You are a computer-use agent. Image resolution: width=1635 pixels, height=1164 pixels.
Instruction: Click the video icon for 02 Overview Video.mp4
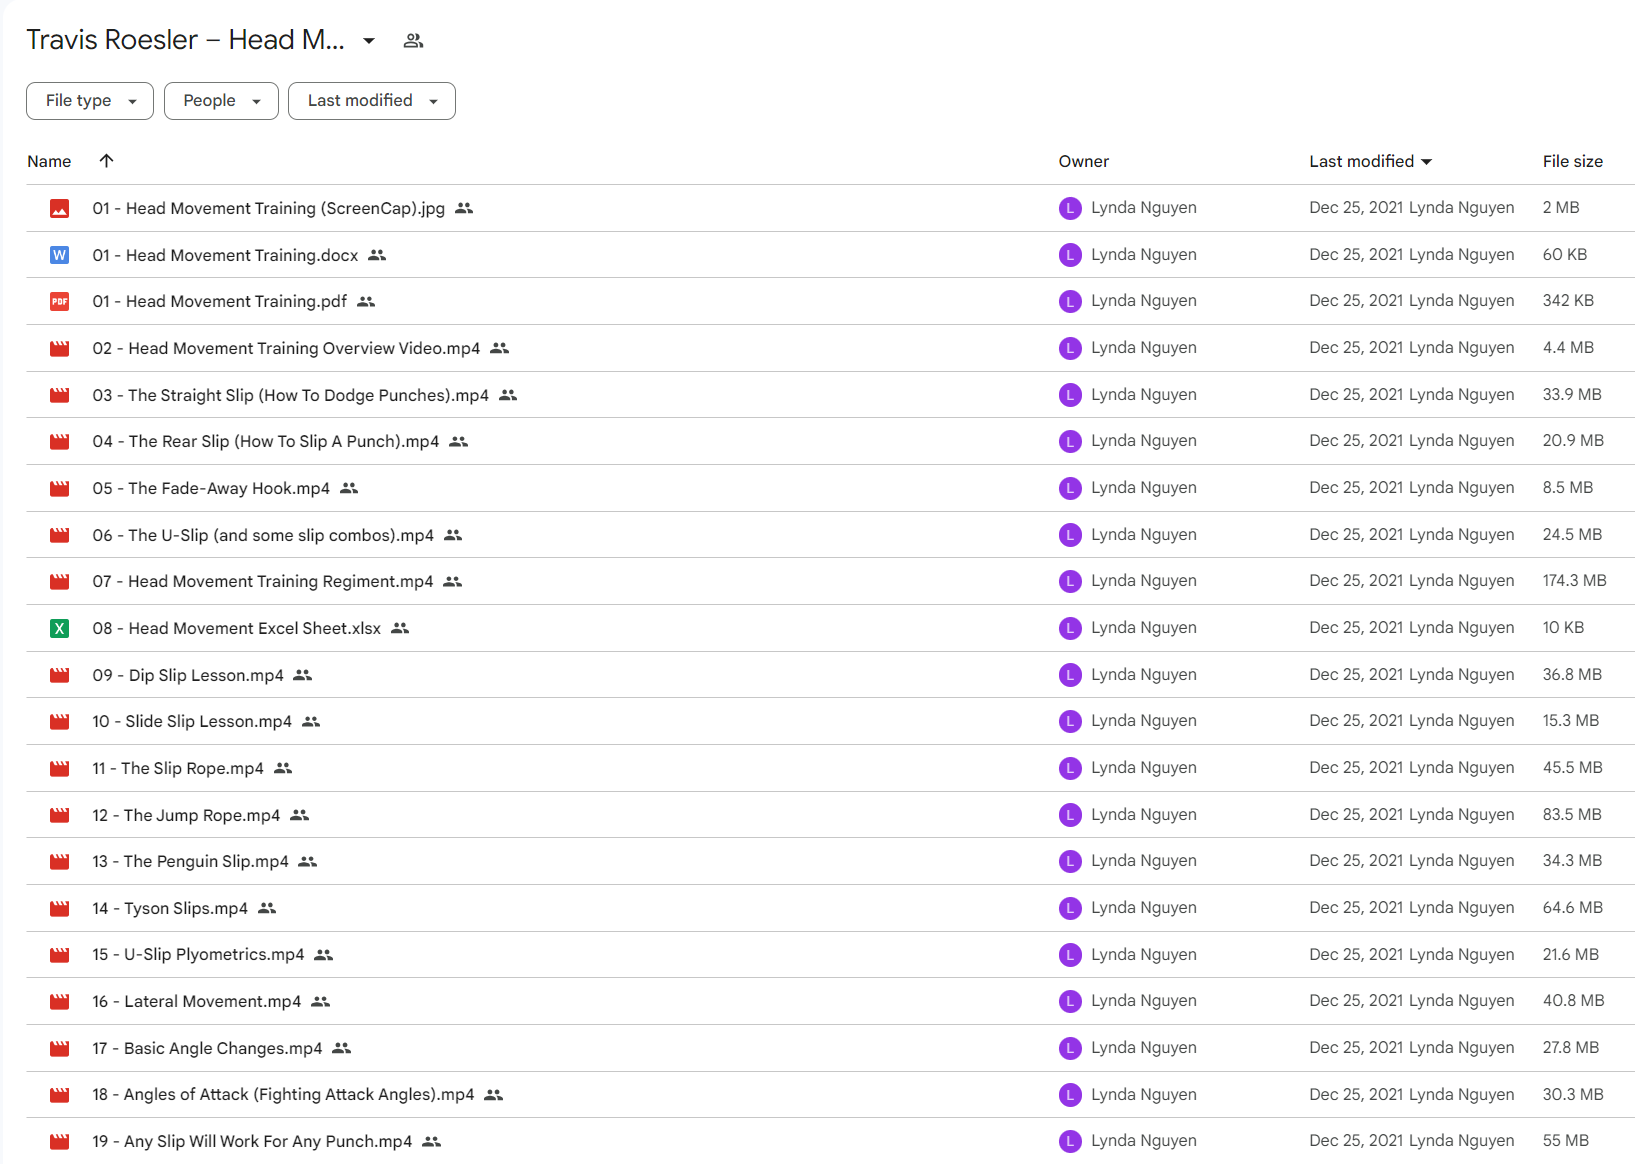[60, 349]
